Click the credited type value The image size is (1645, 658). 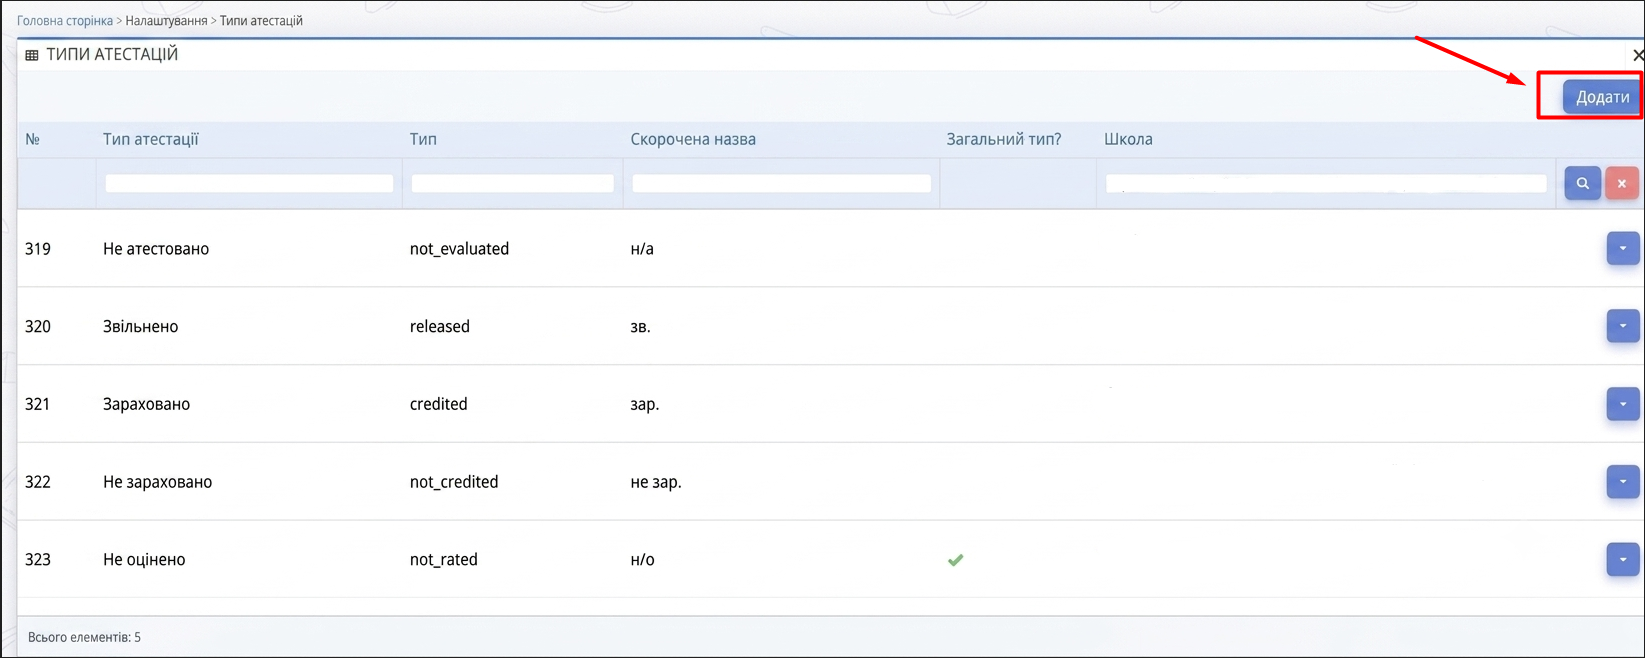tap(438, 404)
